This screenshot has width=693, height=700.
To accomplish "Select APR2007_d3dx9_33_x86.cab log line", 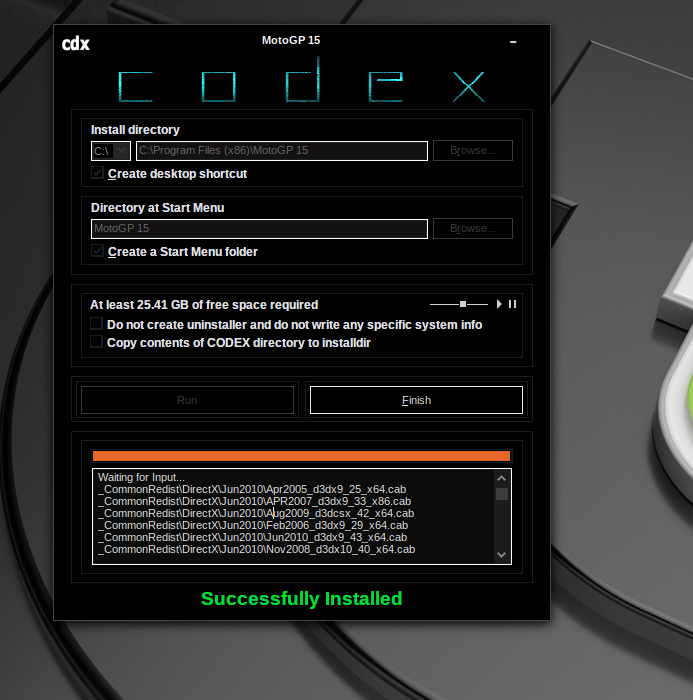I will point(255,501).
